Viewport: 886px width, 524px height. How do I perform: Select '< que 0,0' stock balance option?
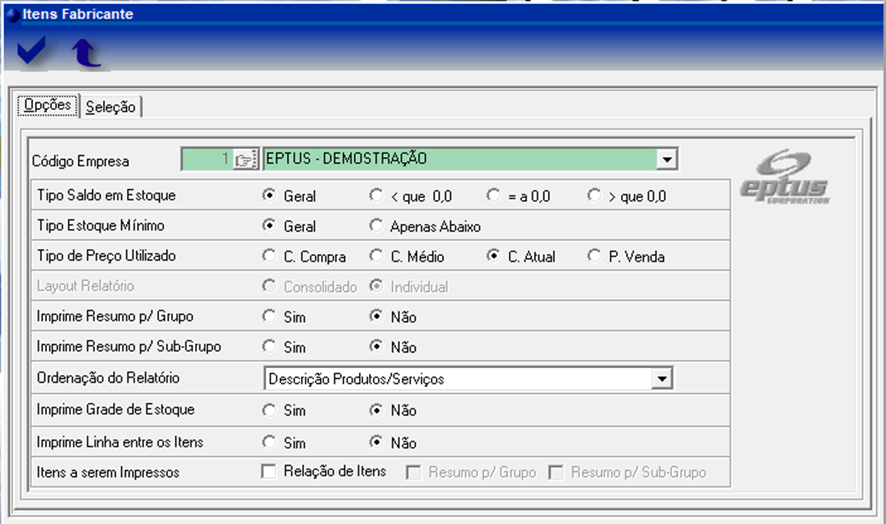point(376,196)
